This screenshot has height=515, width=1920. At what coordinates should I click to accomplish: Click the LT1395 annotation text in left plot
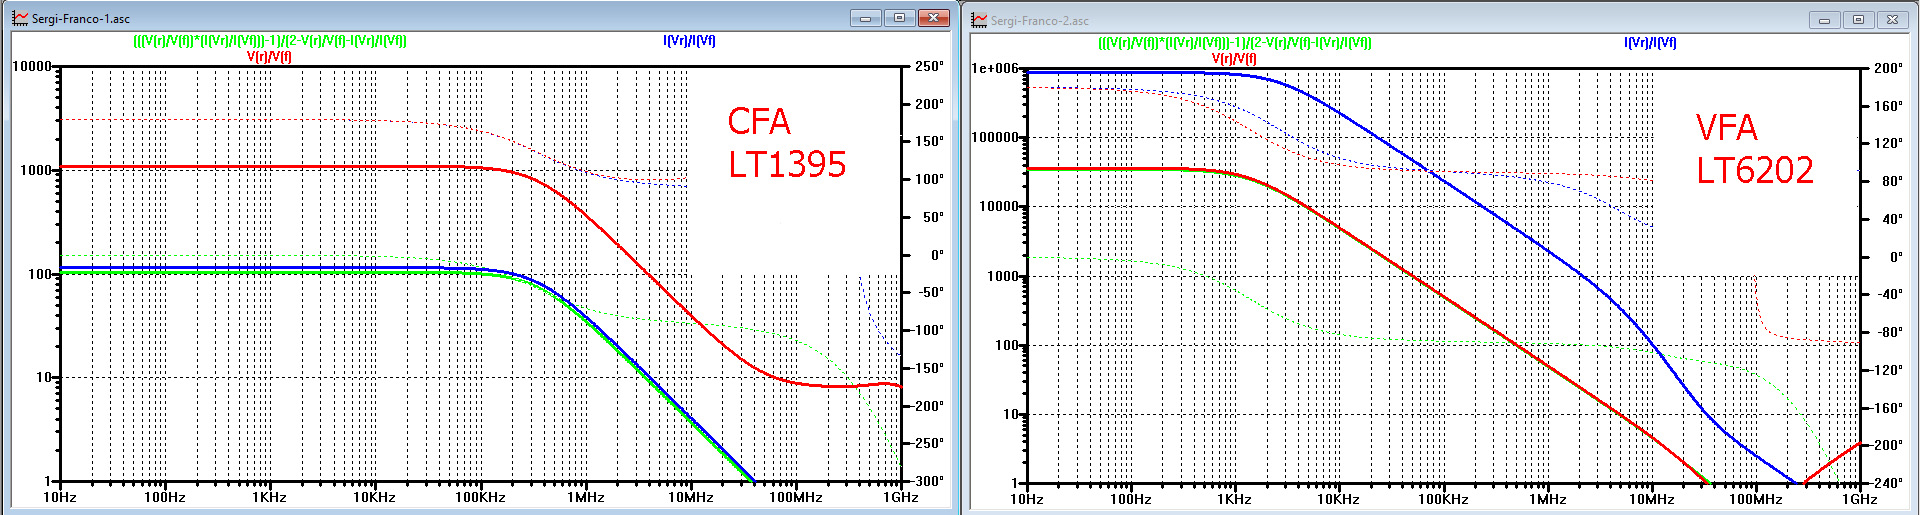pos(787,165)
